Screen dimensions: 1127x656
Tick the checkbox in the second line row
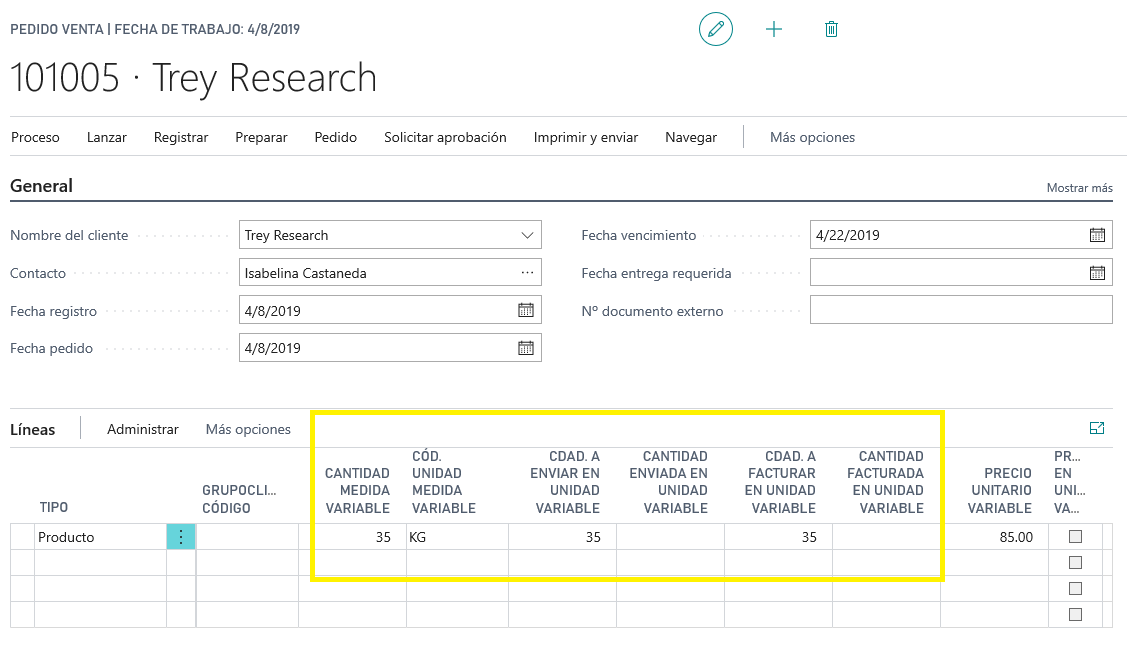click(x=1075, y=563)
